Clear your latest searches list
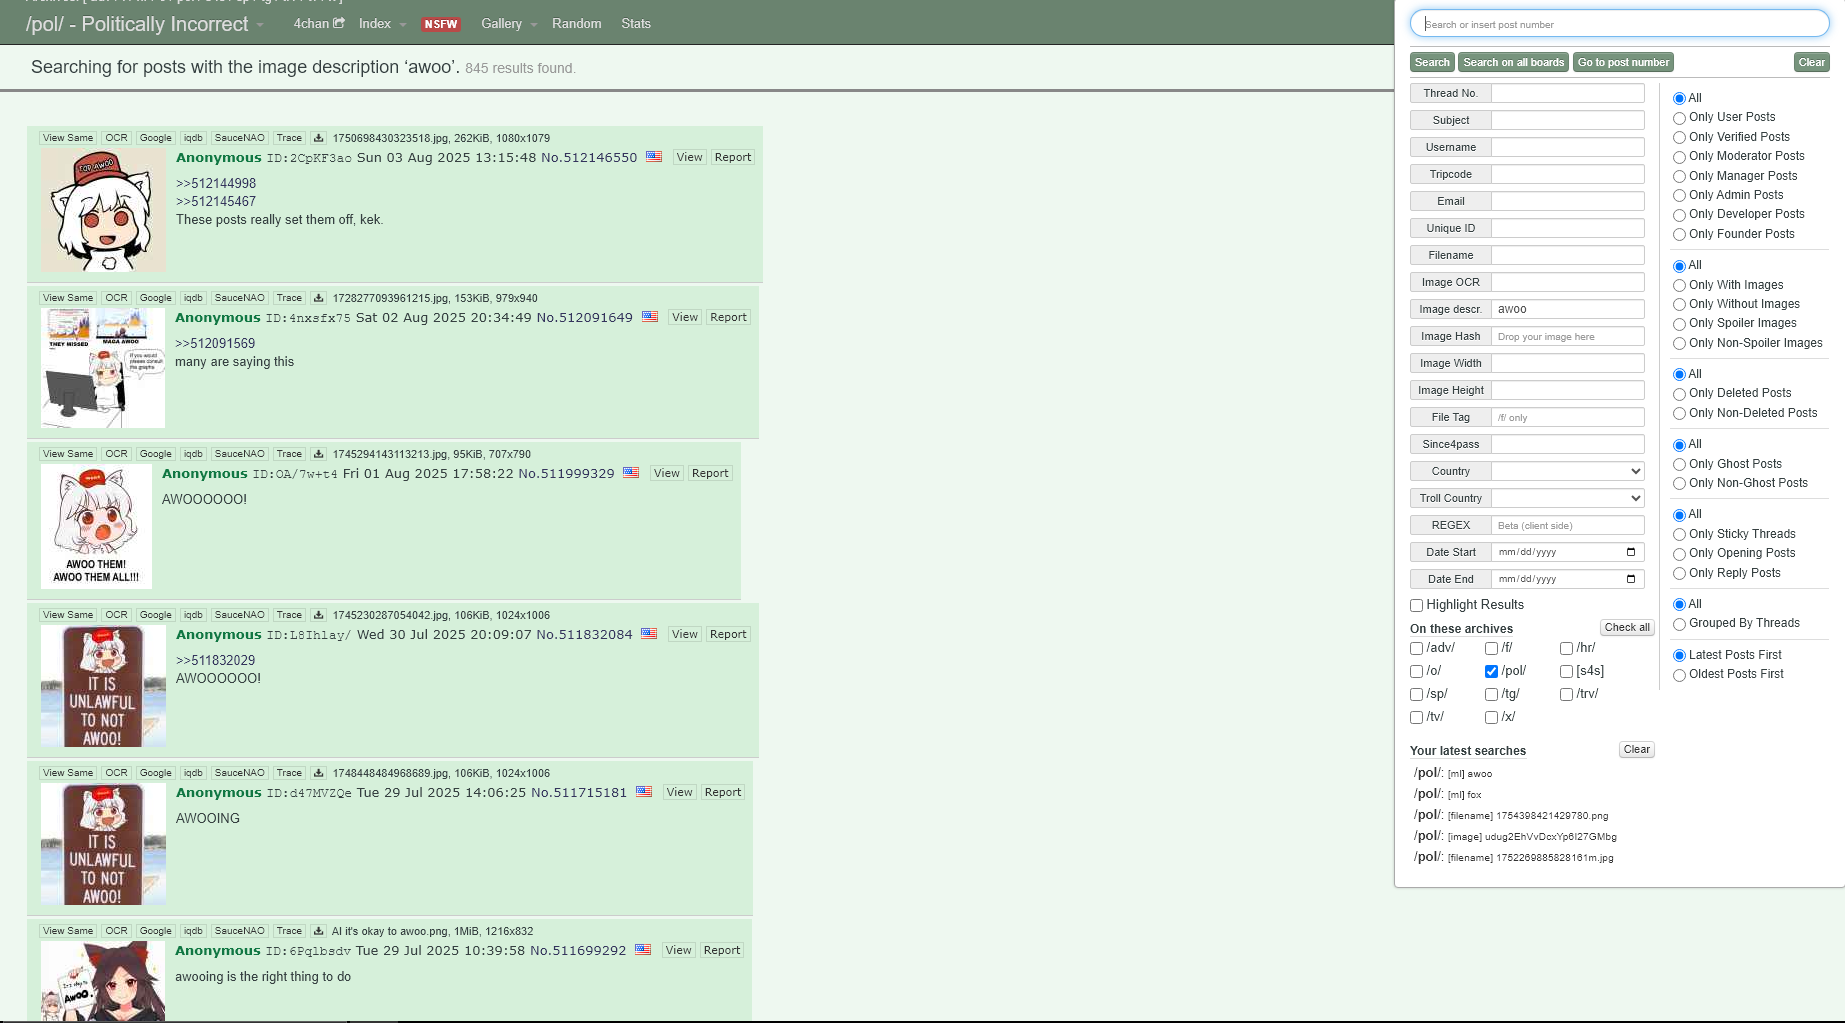Screen dimensions: 1845x1023 [x=1637, y=749]
